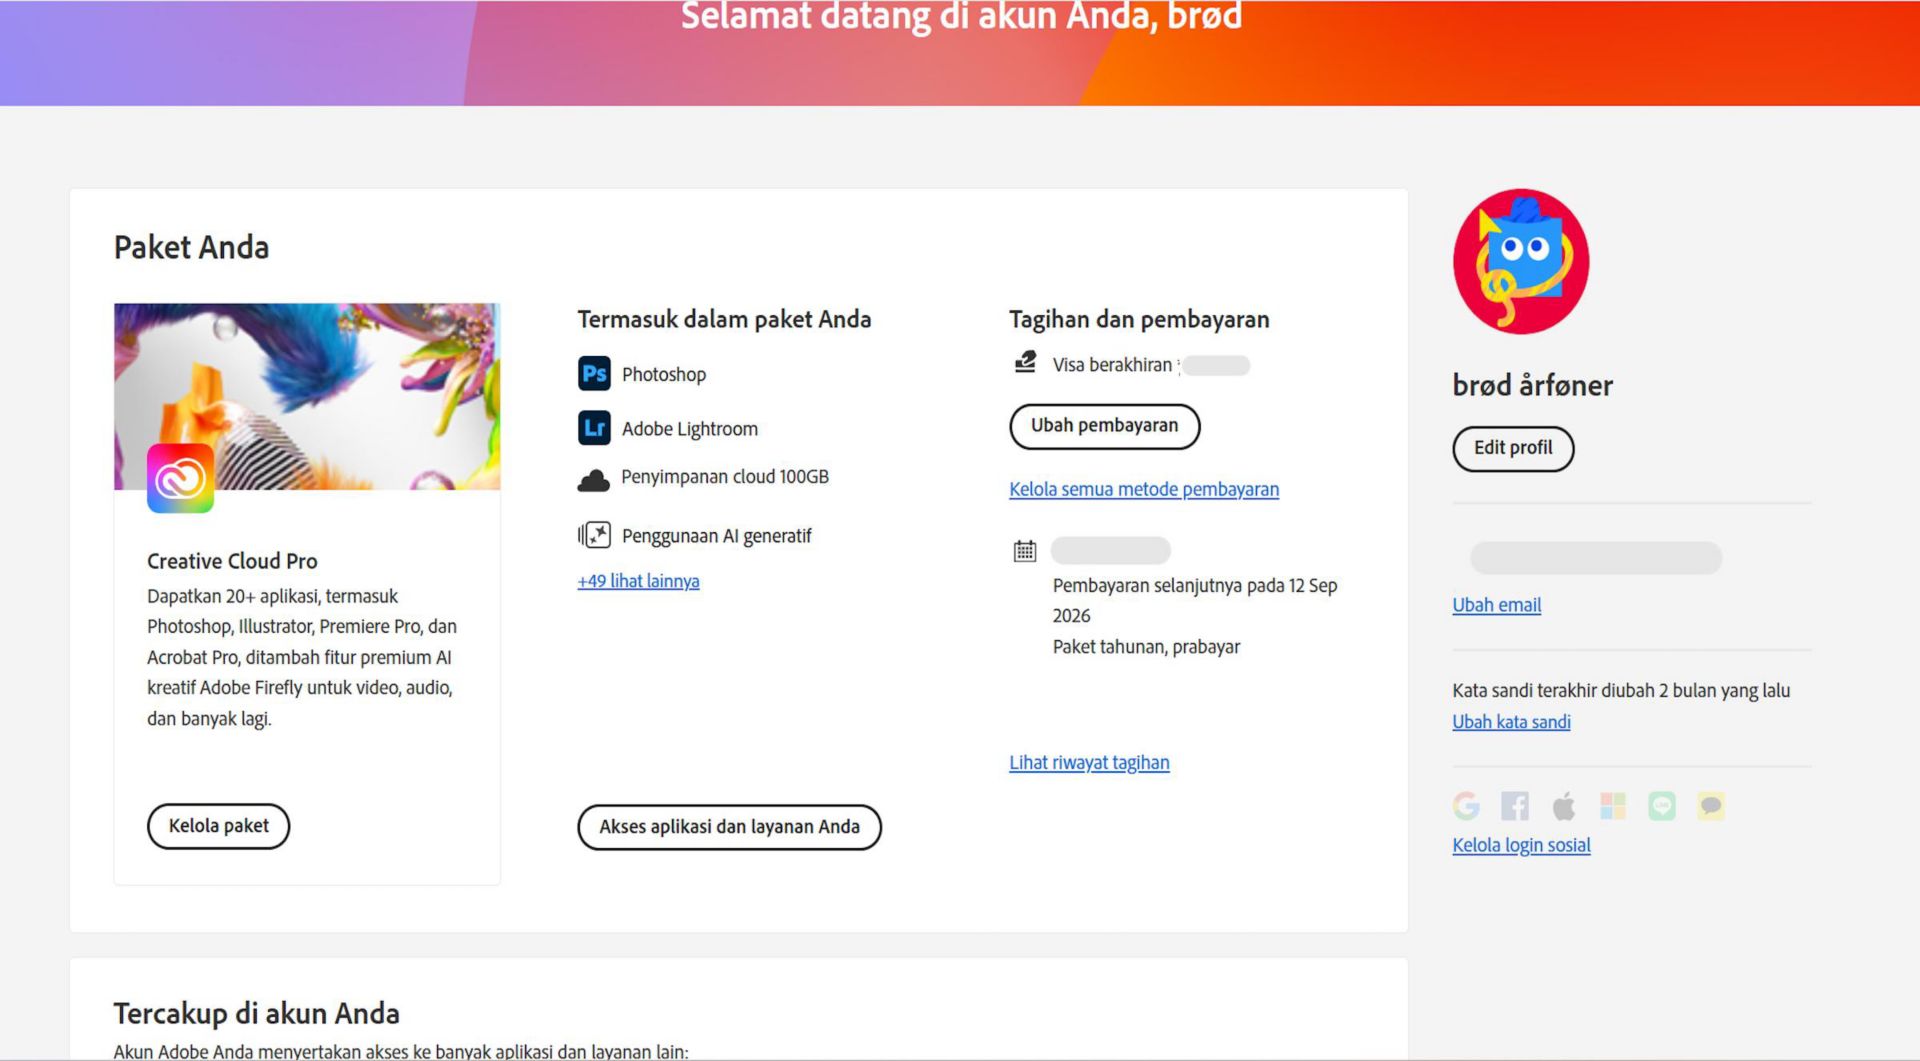Click the Creative Cloud logo on plan image
1920x1061 pixels.
point(182,480)
